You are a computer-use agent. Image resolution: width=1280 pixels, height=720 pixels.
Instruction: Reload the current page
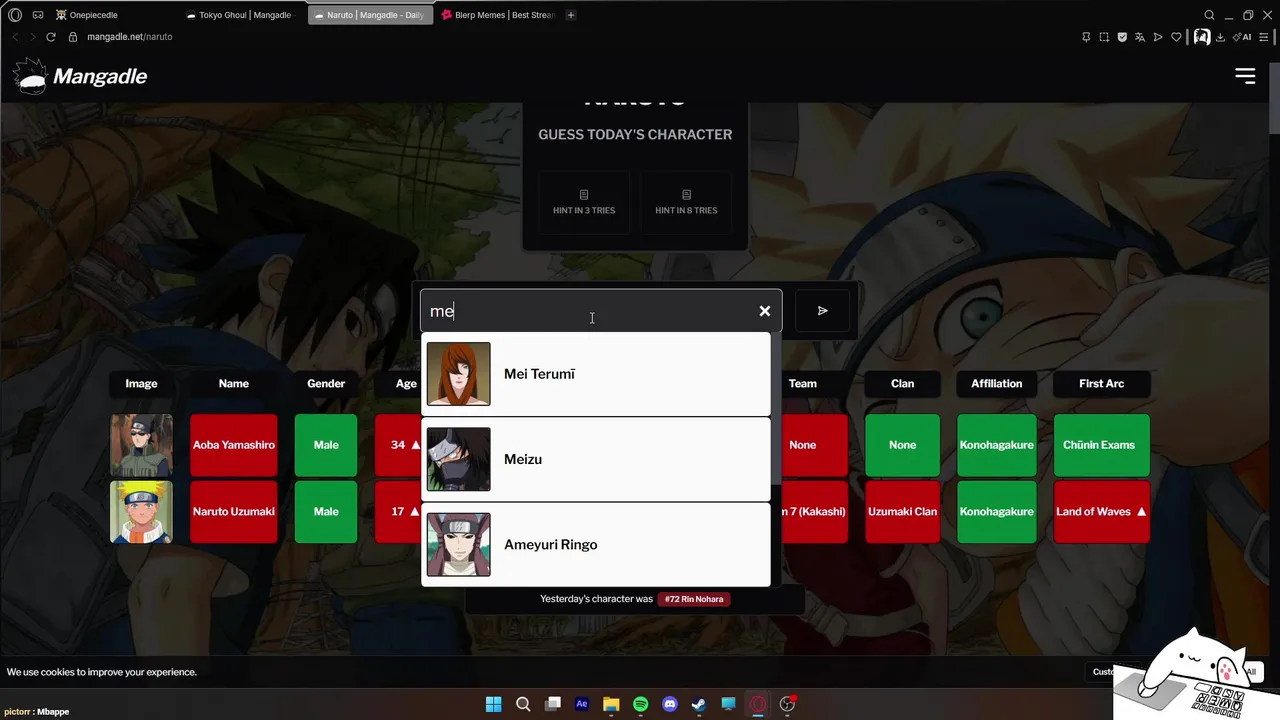tap(51, 37)
